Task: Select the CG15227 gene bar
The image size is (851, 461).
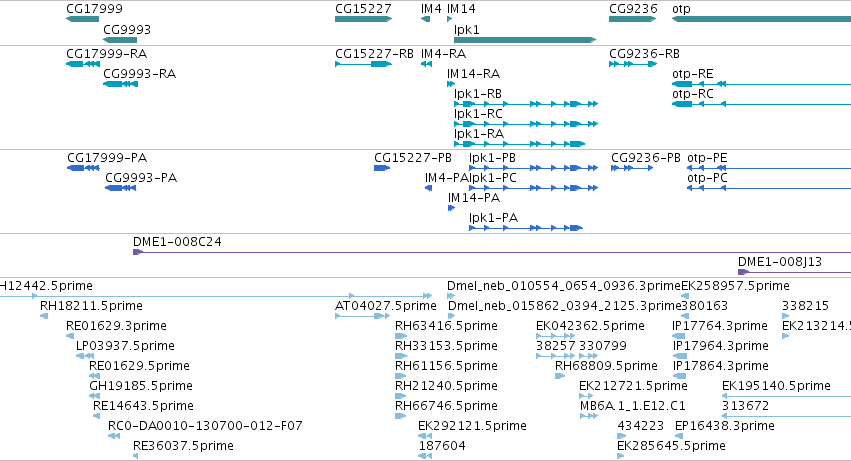Action: (x=363, y=19)
